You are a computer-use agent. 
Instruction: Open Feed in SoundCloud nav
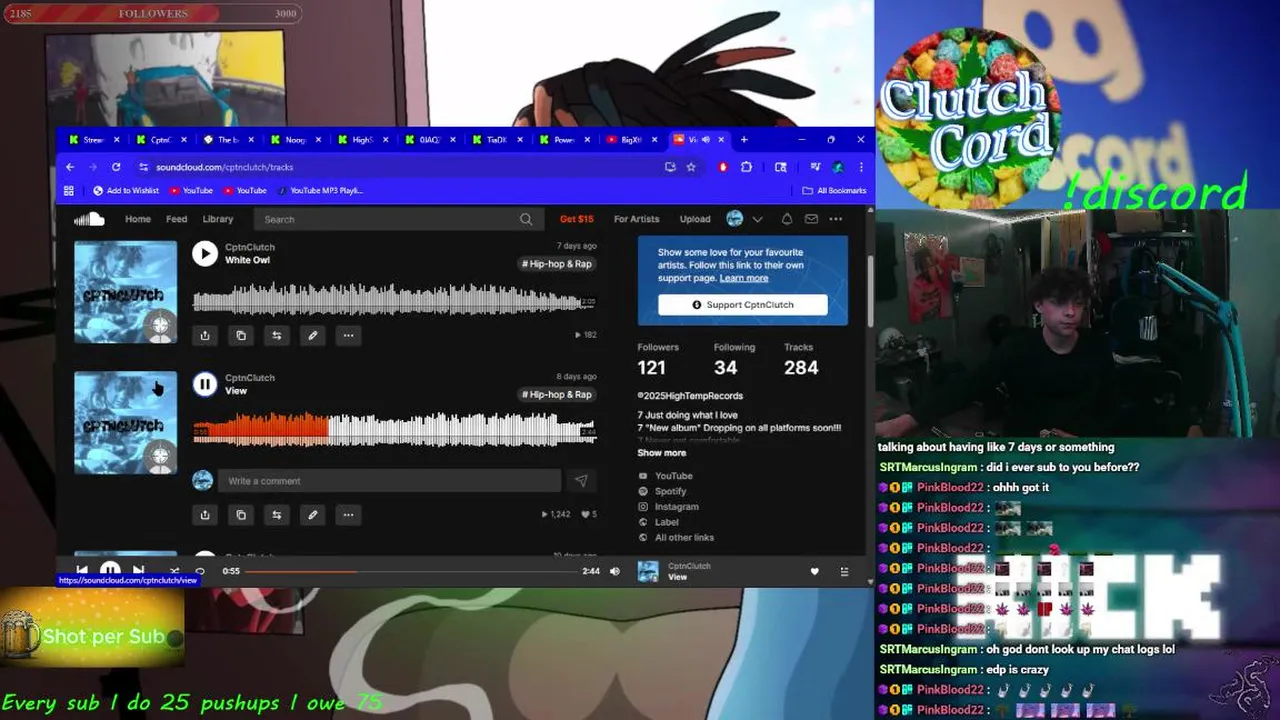click(177, 219)
